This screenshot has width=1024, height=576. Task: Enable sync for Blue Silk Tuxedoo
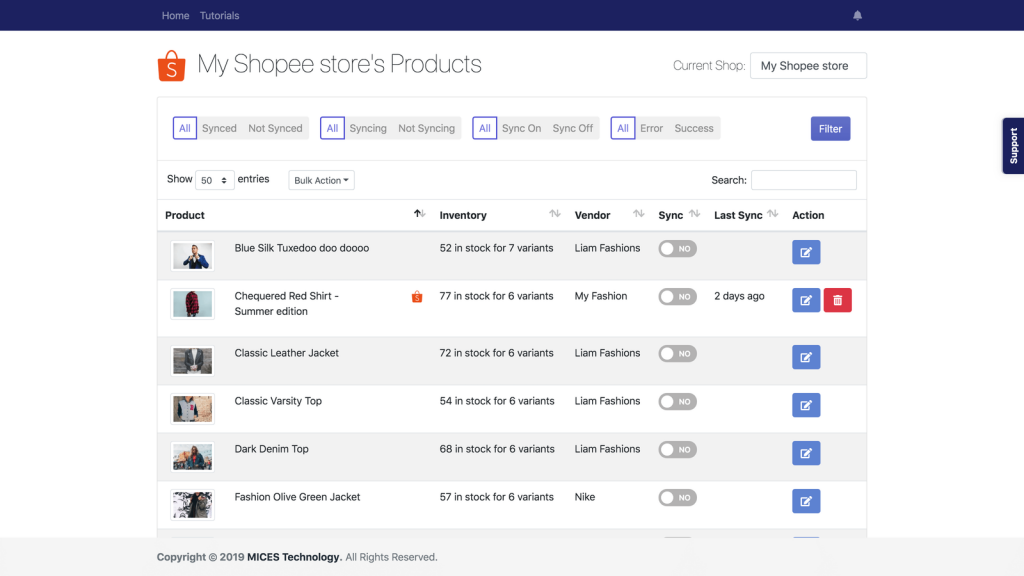677,249
